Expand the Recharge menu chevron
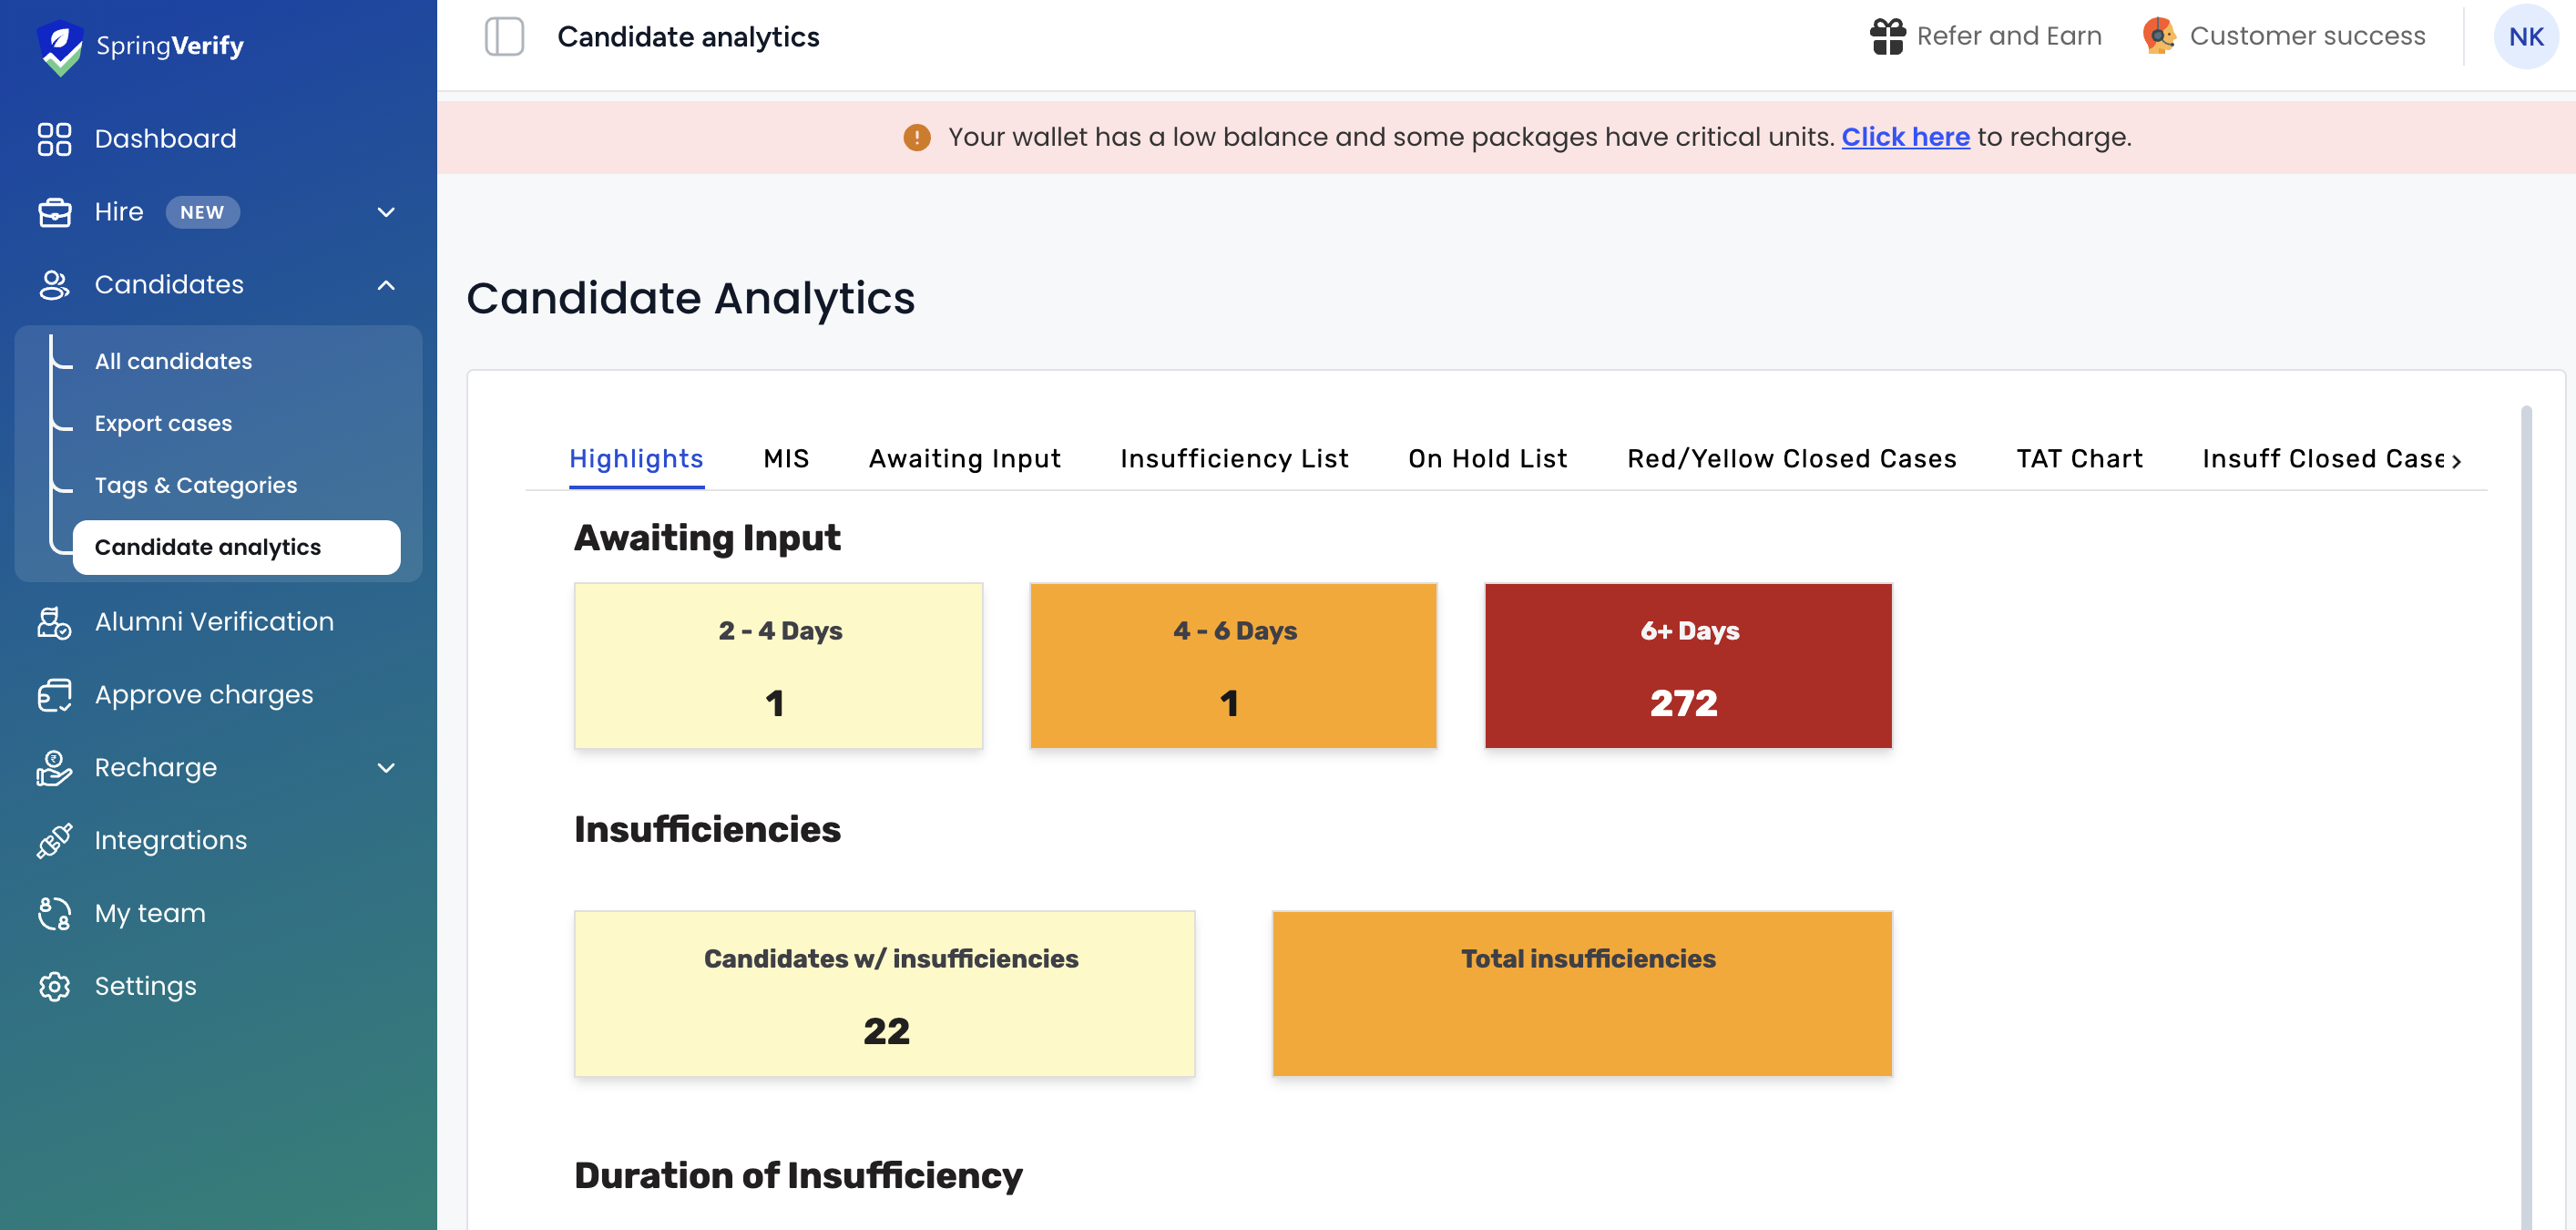2576x1230 pixels. (x=386, y=768)
